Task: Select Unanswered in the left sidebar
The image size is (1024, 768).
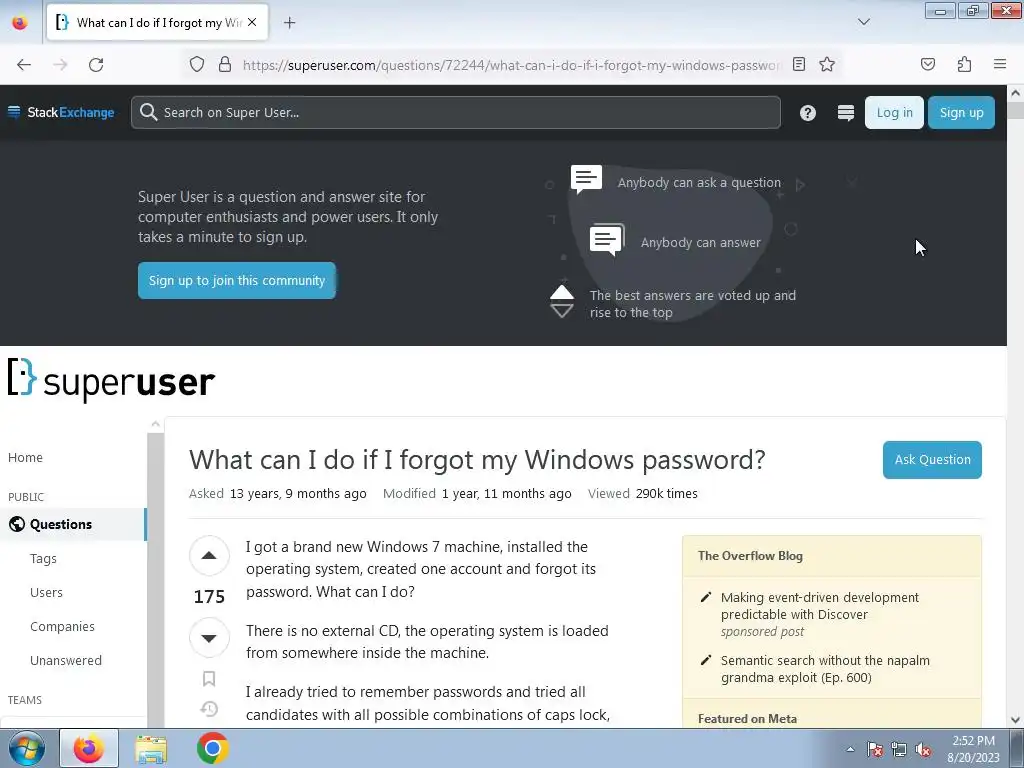Action: tap(66, 660)
